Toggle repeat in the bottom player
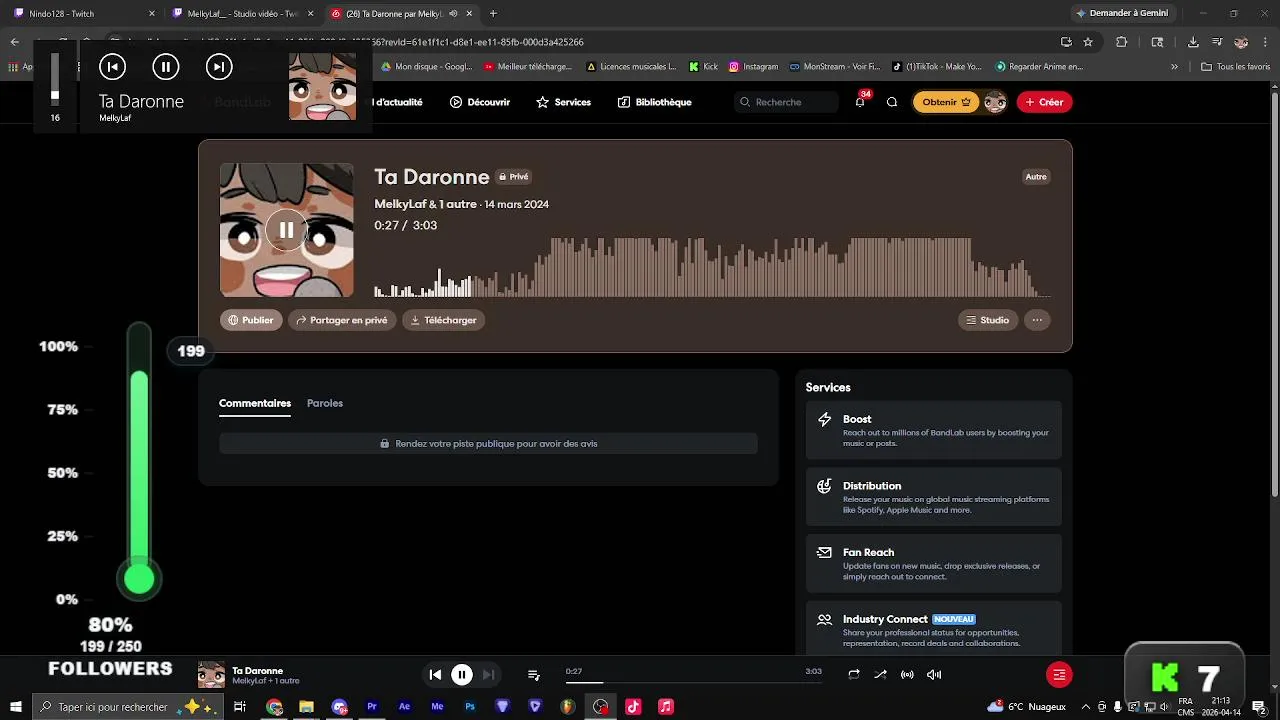This screenshot has width=1280, height=720. [854, 675]
